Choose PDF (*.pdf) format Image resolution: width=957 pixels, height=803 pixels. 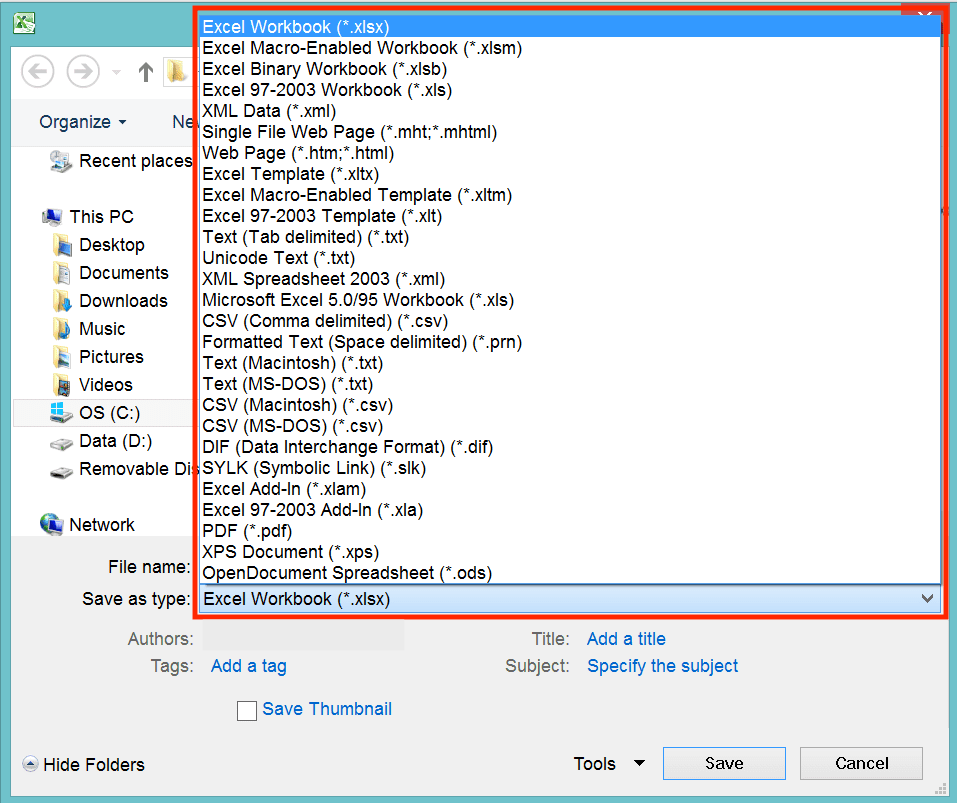(570, 531)
